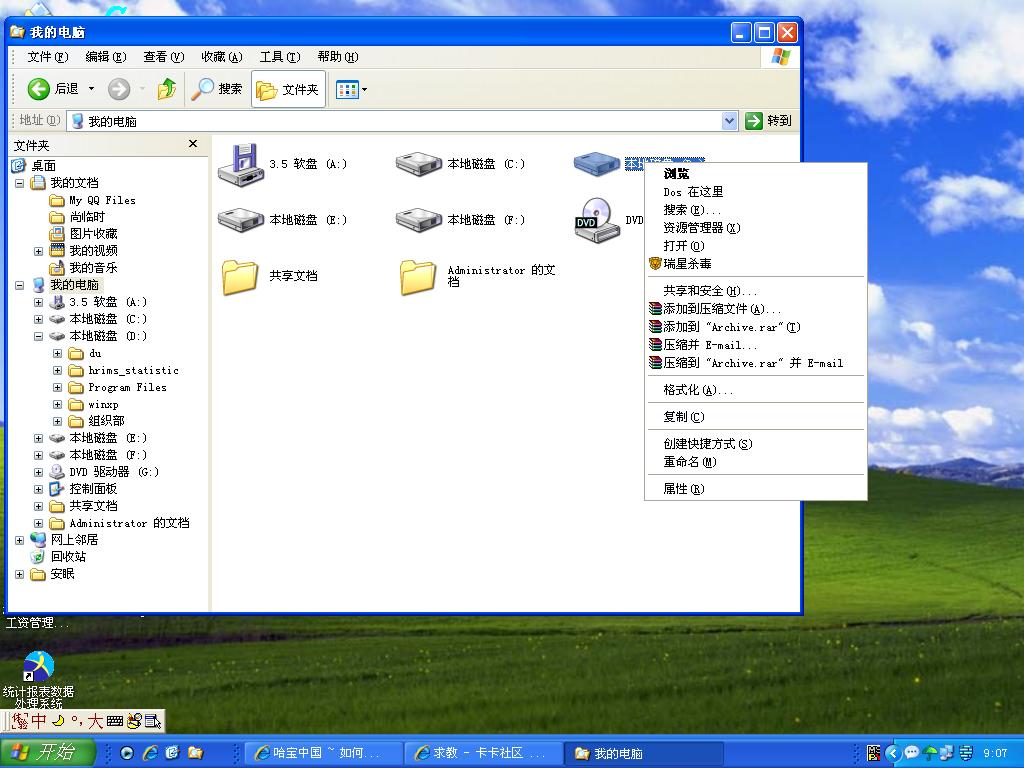Select the local disk (E:) icon

click(241, 220)
